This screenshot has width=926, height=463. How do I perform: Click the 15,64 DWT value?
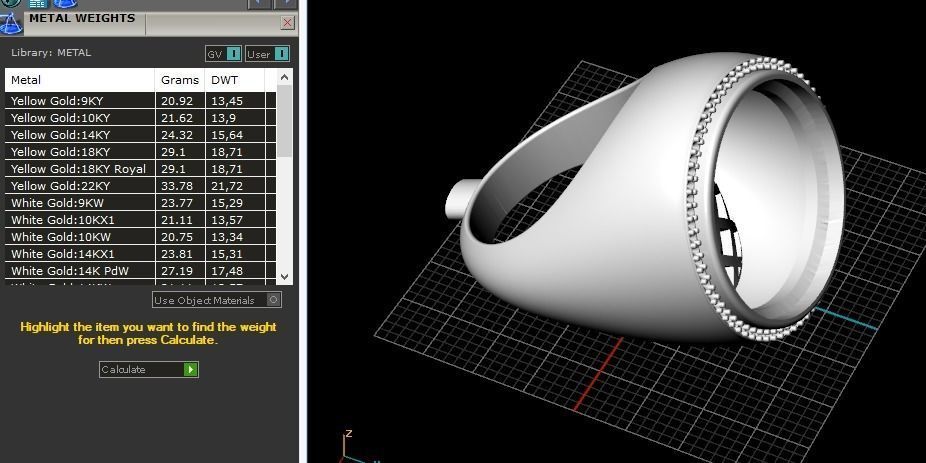(x=227, y=135)
